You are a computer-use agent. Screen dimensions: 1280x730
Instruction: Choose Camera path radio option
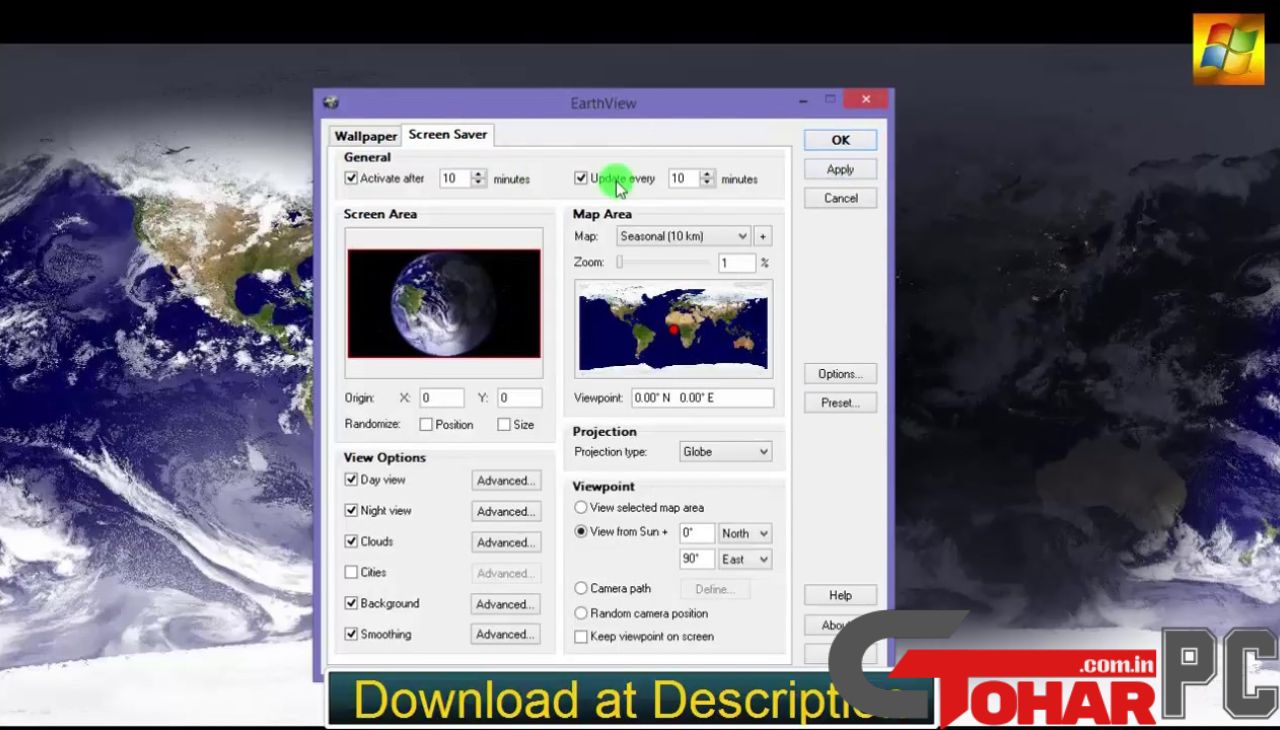(x=581, y=588)
